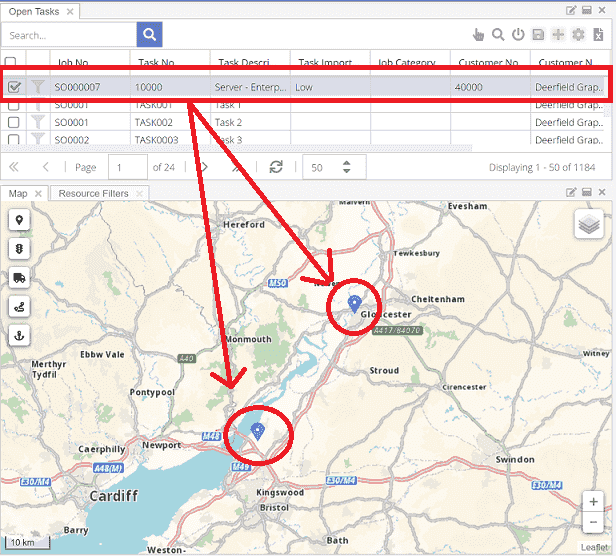Click the anchor map tool
Image resolution: width=616 pixels, height=556 pixels.
coord(19,336)
